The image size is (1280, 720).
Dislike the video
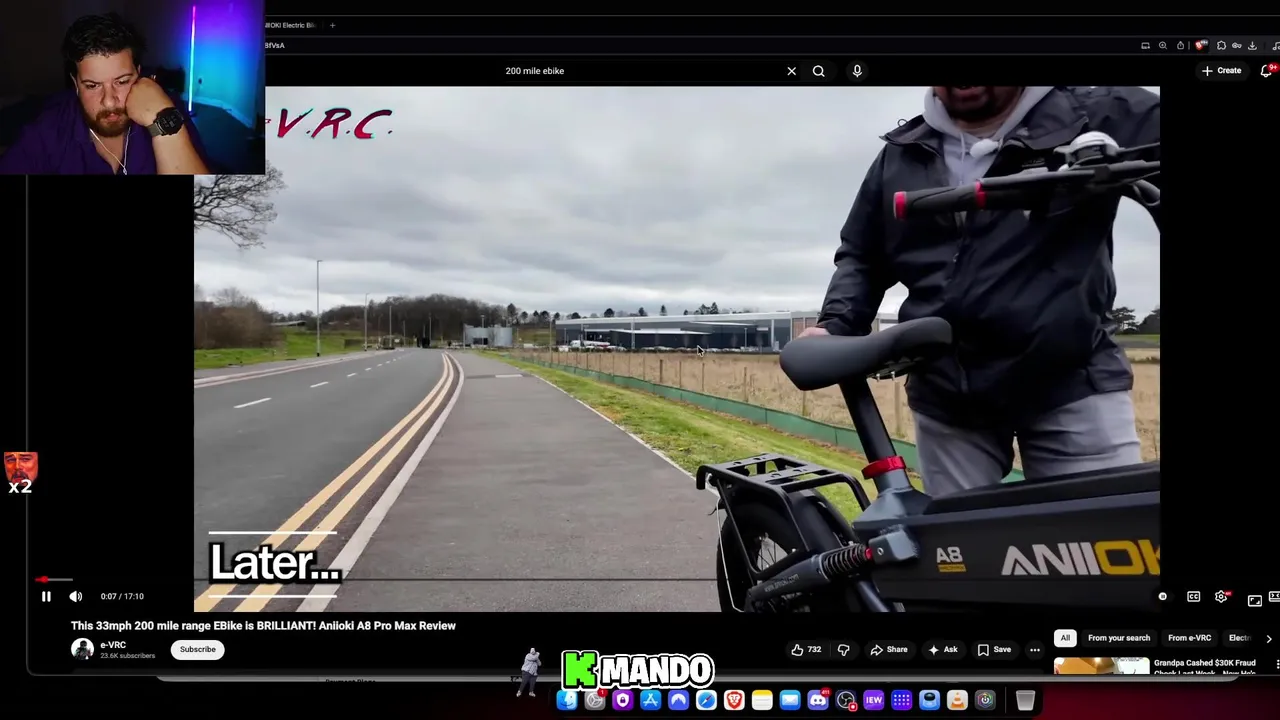[x=843, y=650]
